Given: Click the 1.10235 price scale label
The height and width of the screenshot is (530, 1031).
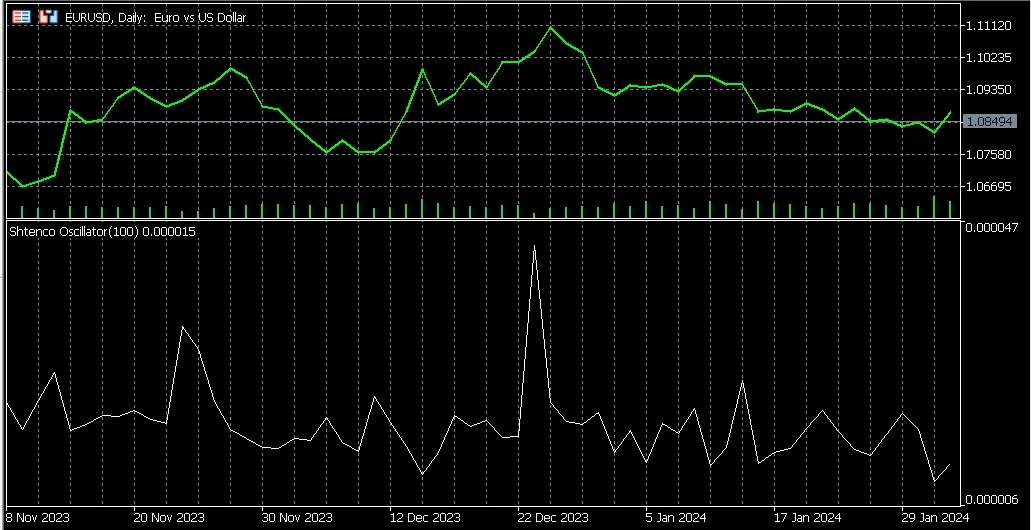Looking at the screenshot, I should tap(989, 57).
